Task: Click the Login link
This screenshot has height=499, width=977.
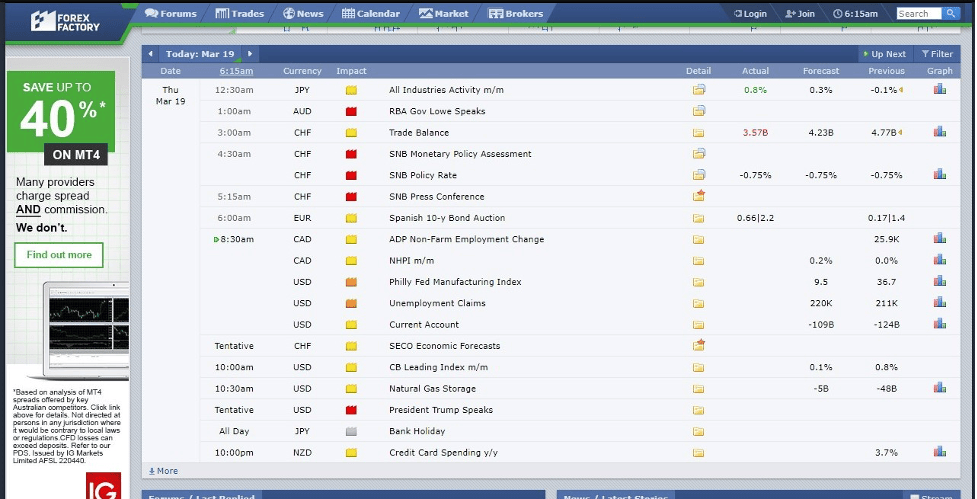Action: pyautogui.click(x=750, y=14)
